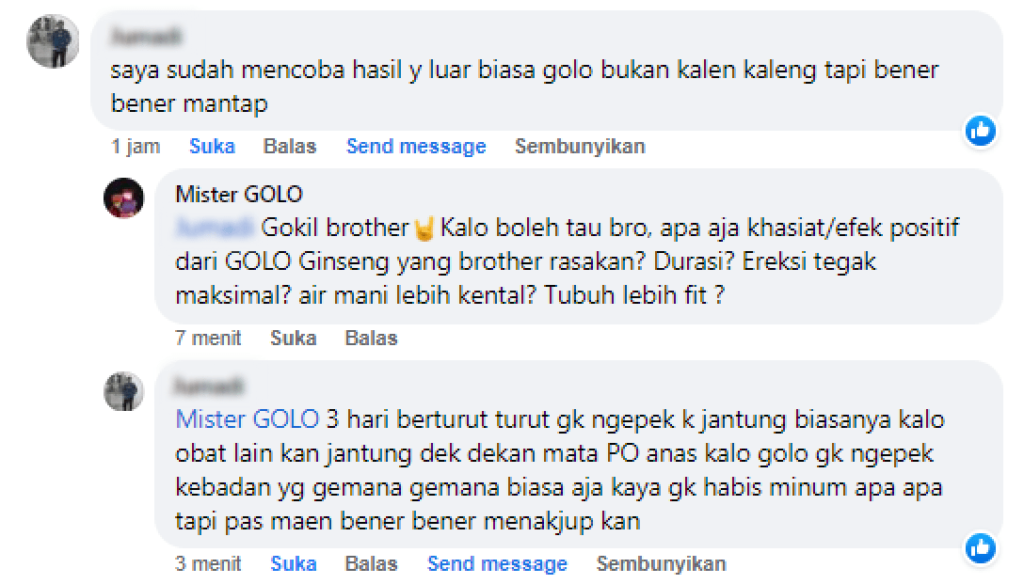Click Sembunyikan under the last reply
This screenshot has height=584, width=1024.
(661, 564)
